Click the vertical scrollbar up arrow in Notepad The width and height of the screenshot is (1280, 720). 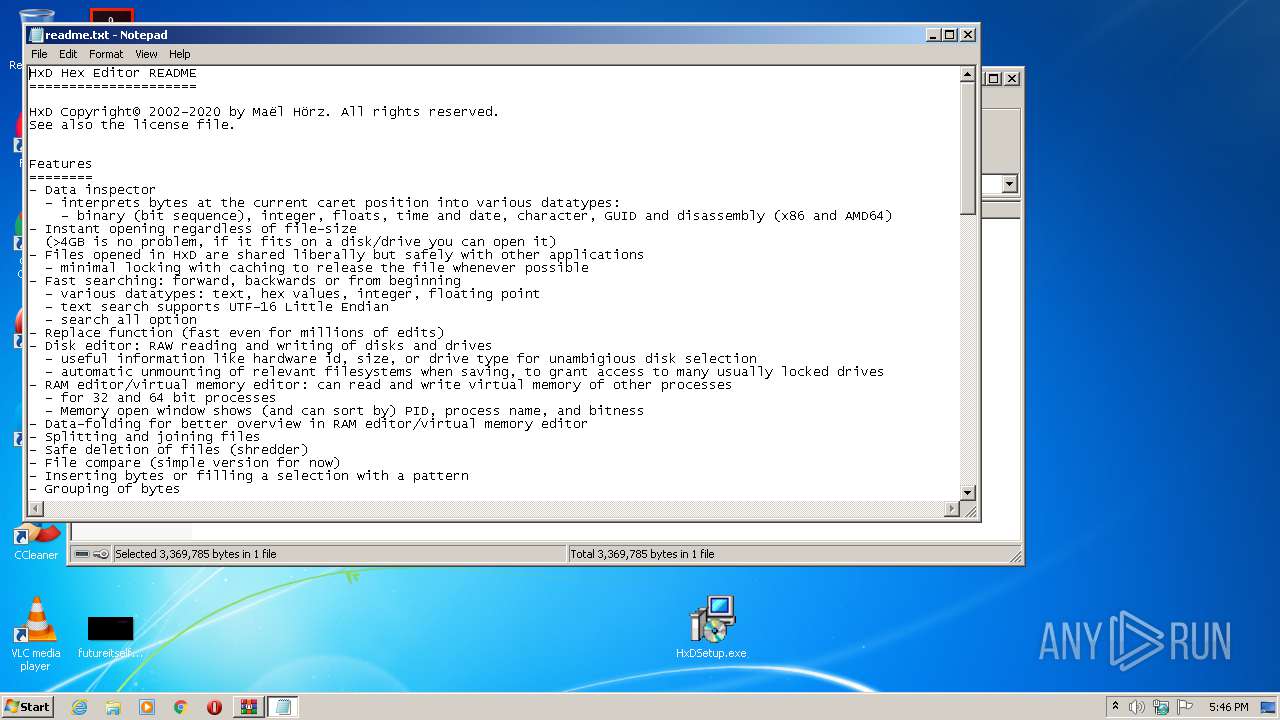coord(967,75)
